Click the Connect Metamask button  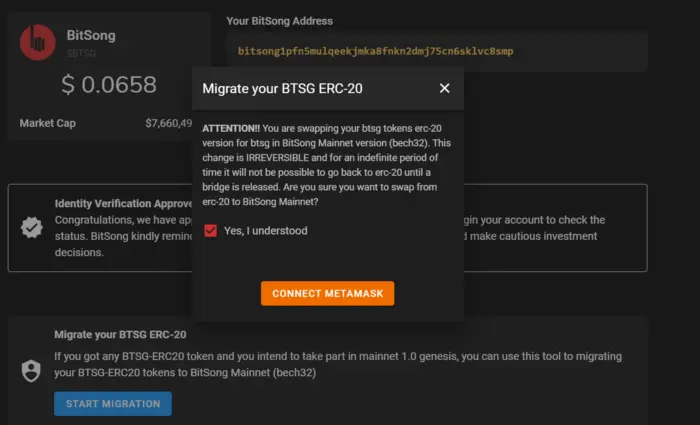(x=327, y=293)
